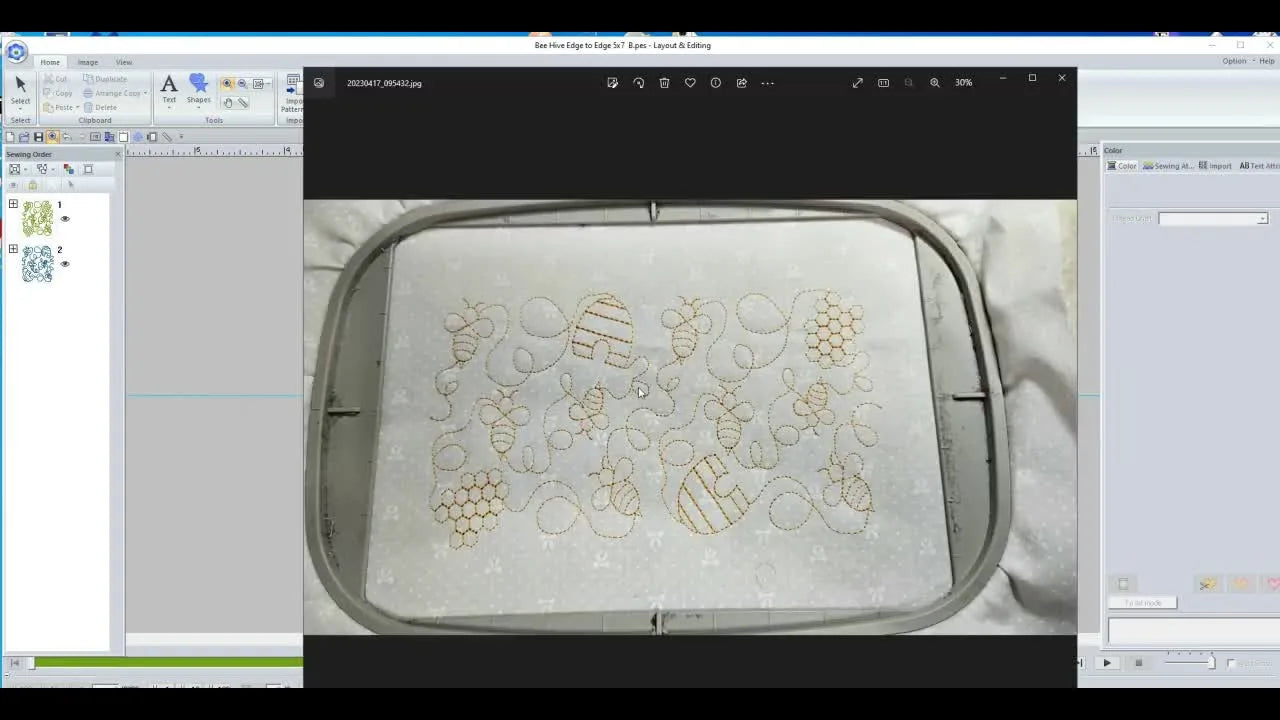Viewport: 1280px width, 720px height.
Task: Select the Text tool
Action: coord(169,92)
